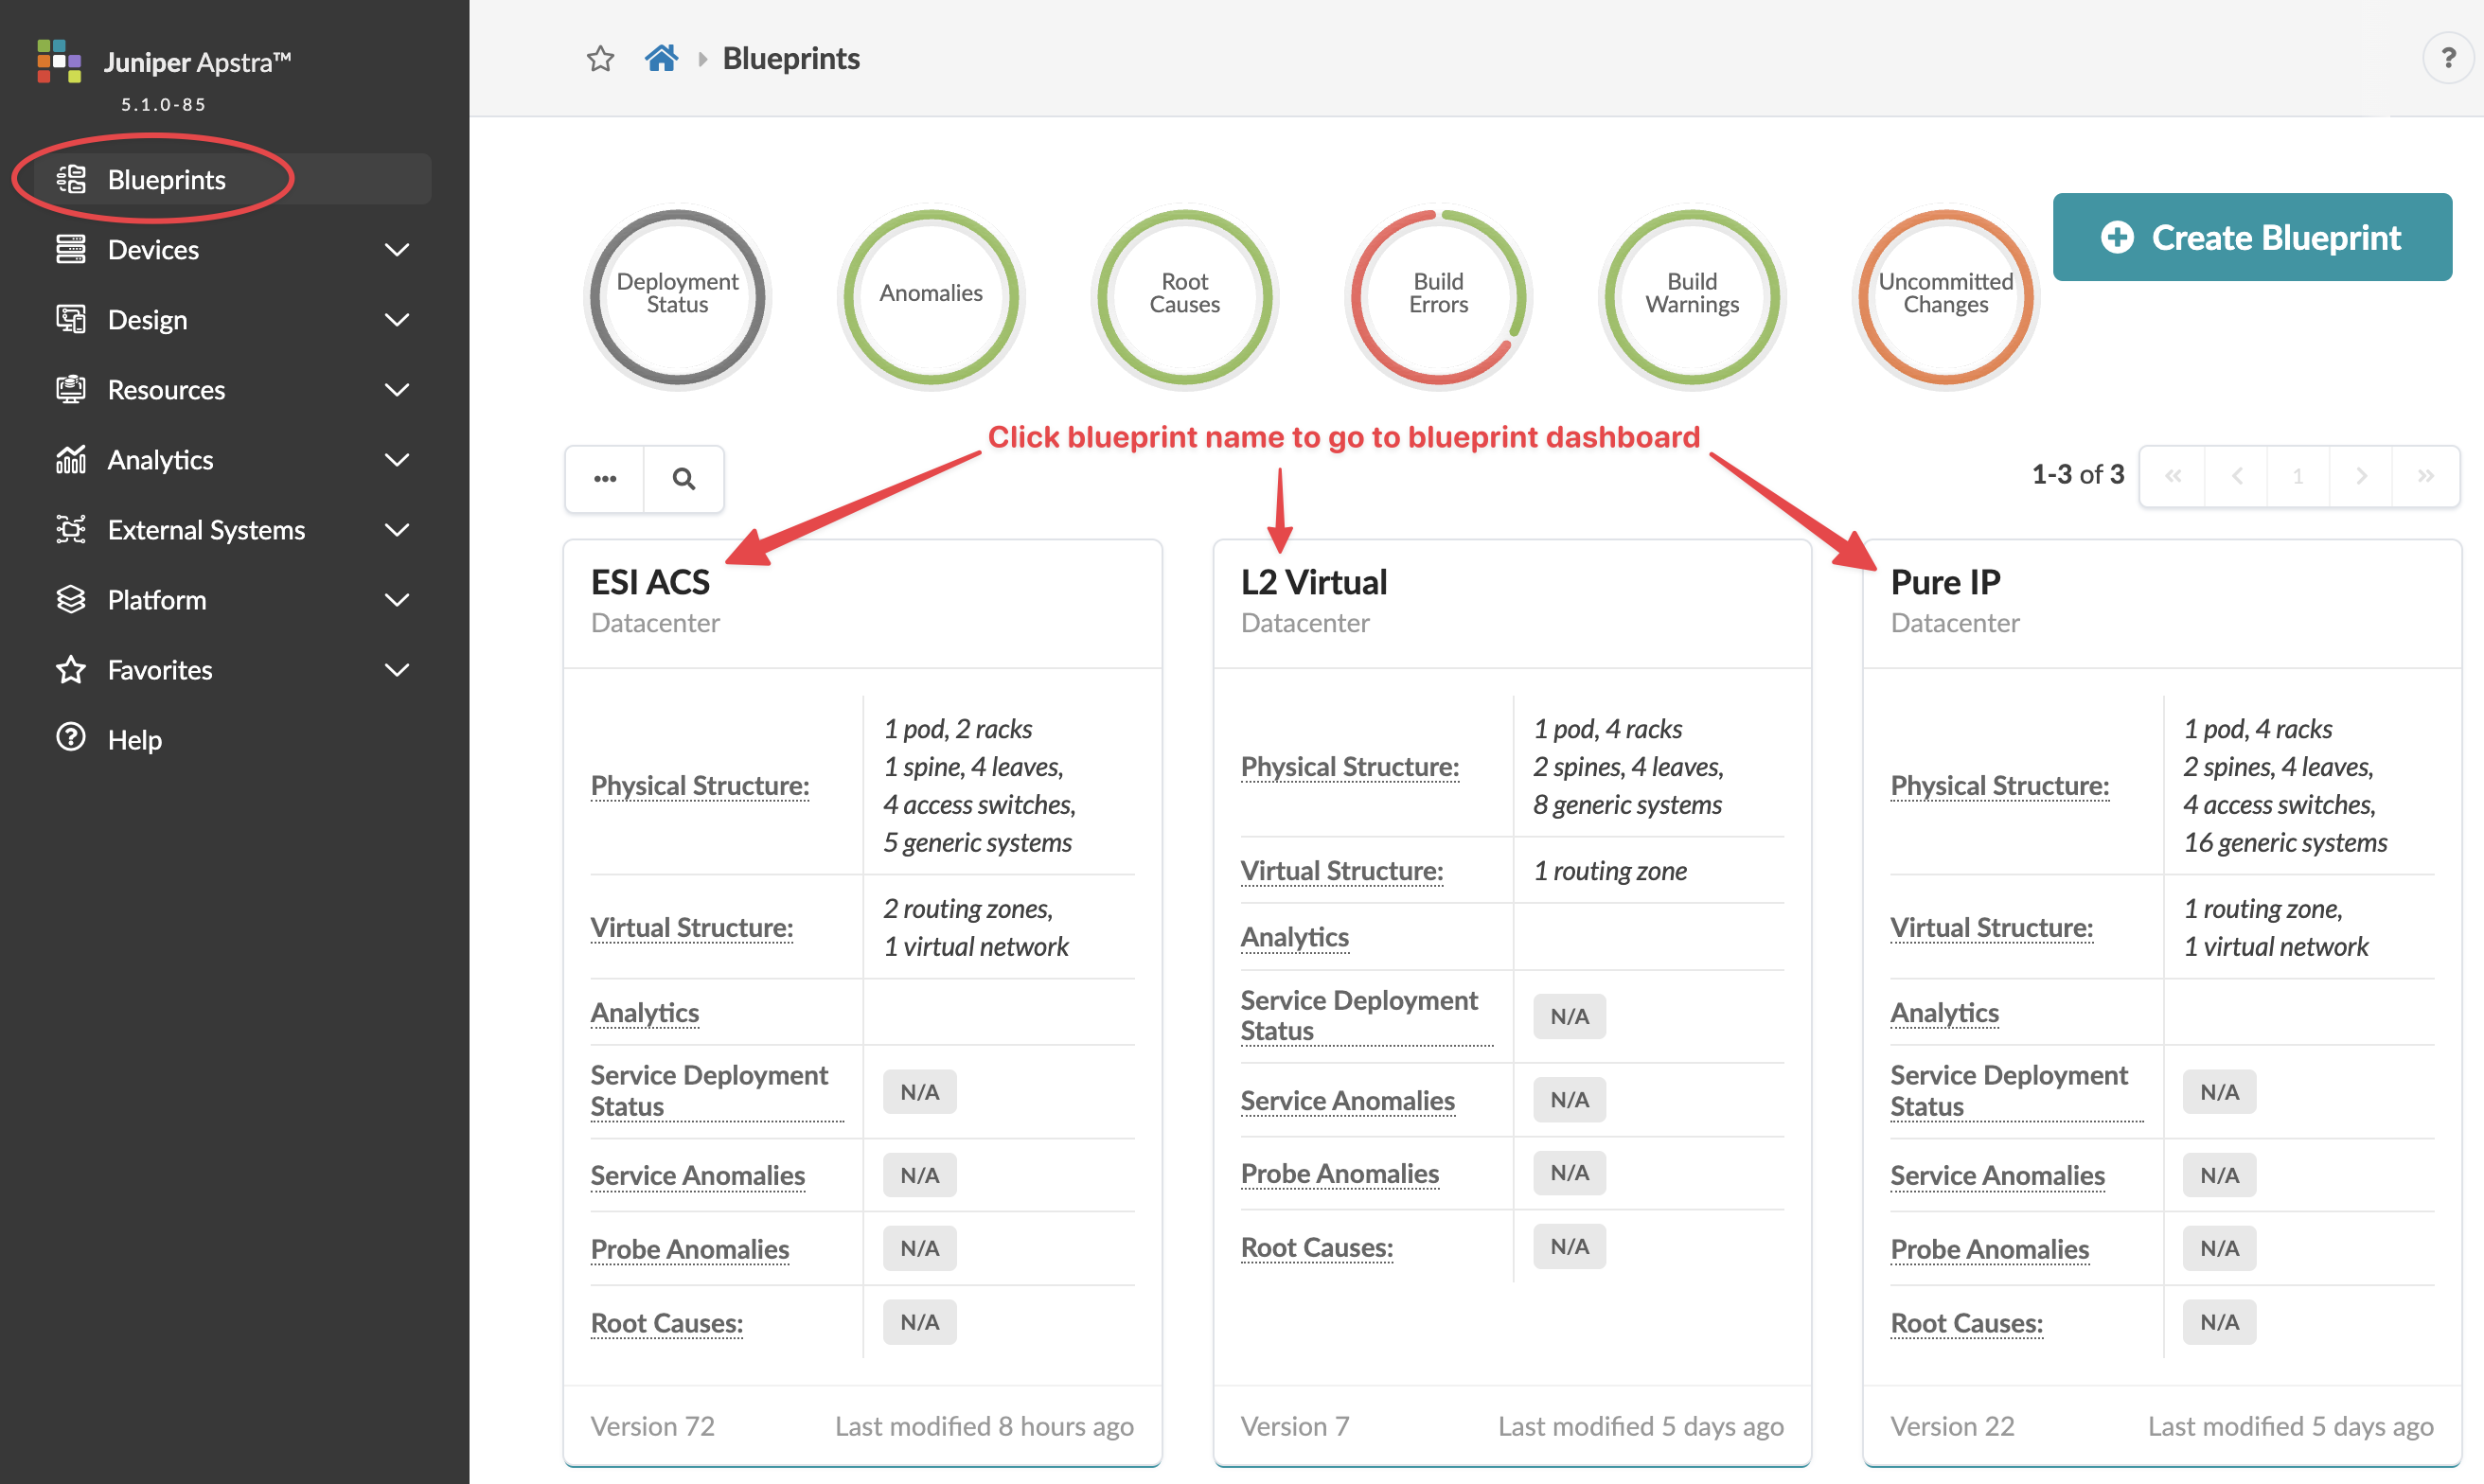Click the Build Errors status gauge
Viewport: 2484px width, 1484px height.
point(1438,295)
